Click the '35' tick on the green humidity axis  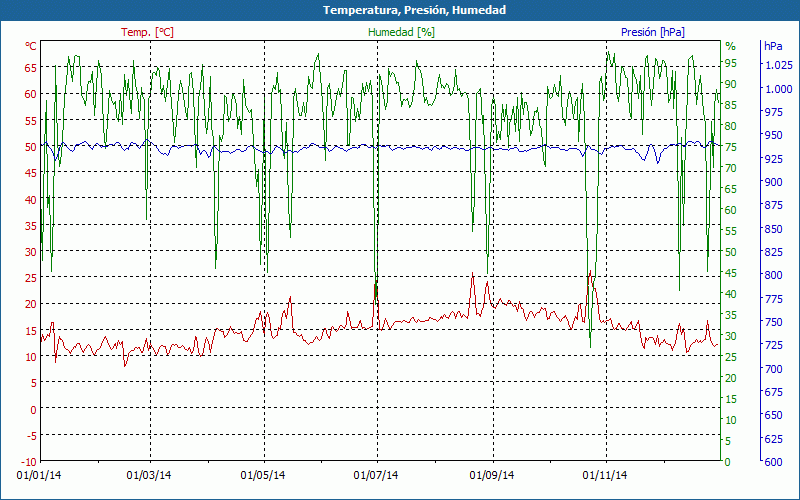[x=731, y=315]
